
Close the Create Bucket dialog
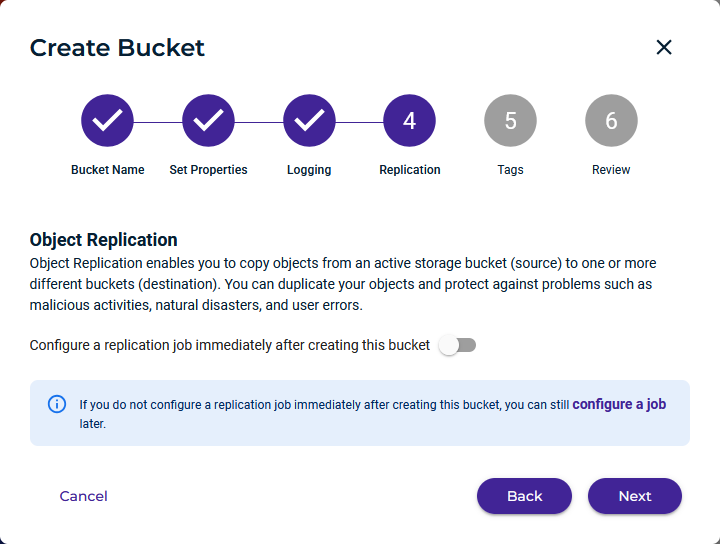664,47
